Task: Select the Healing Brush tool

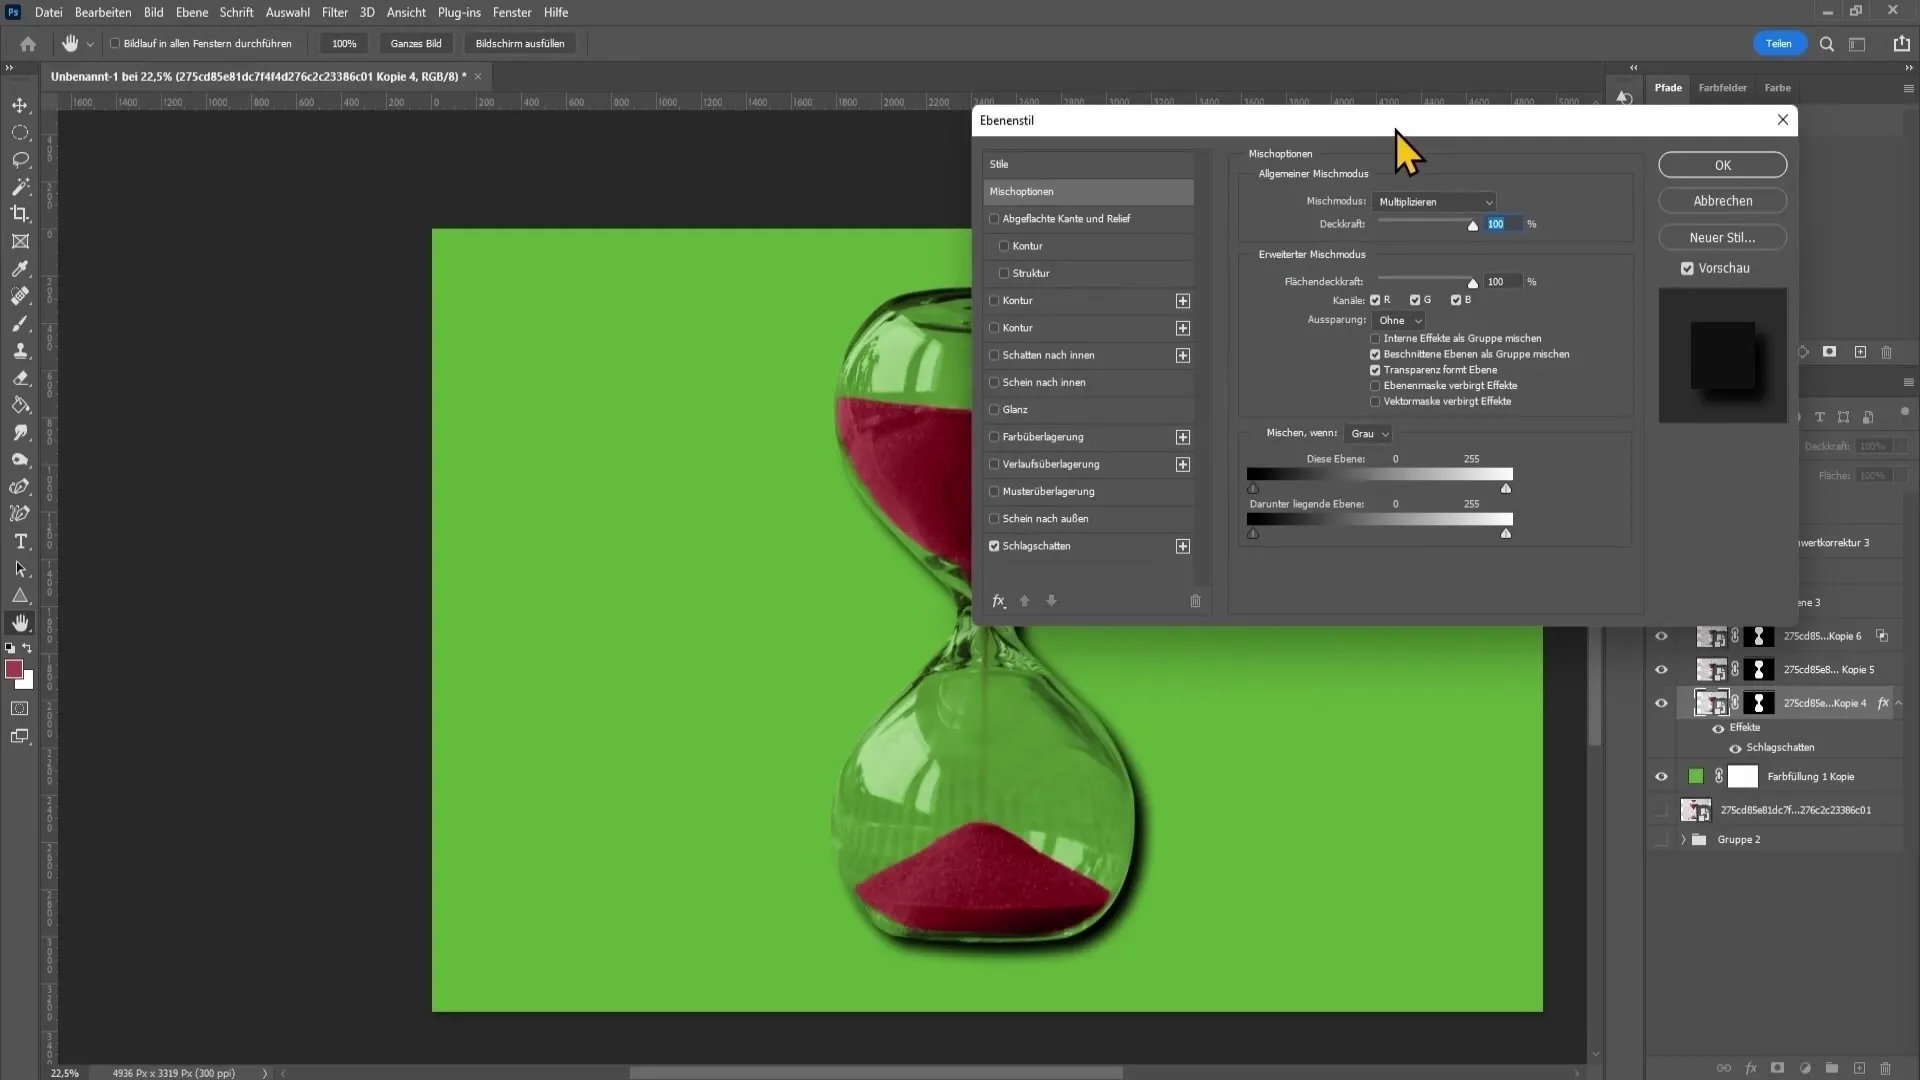Action: click(x=20, y=296)
